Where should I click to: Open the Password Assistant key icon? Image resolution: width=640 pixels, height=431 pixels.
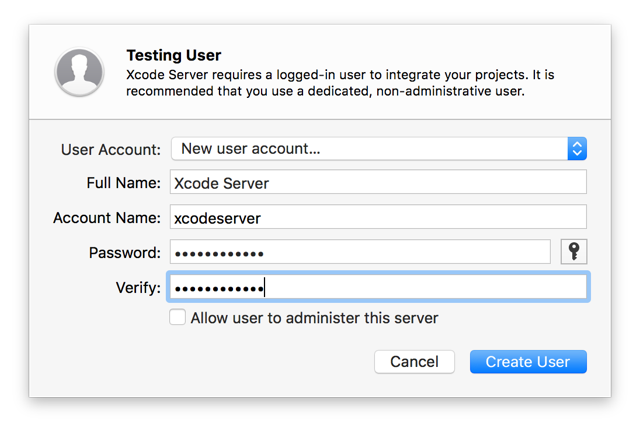[574, 251]
